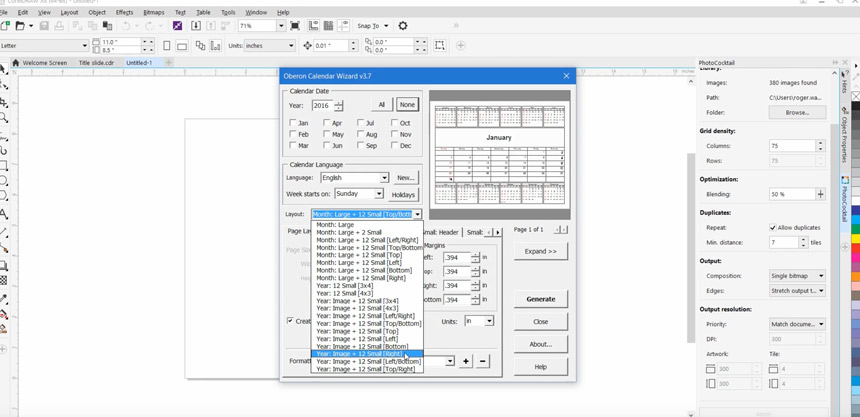Open the Snap To dropdown

(x=386, y=26)
